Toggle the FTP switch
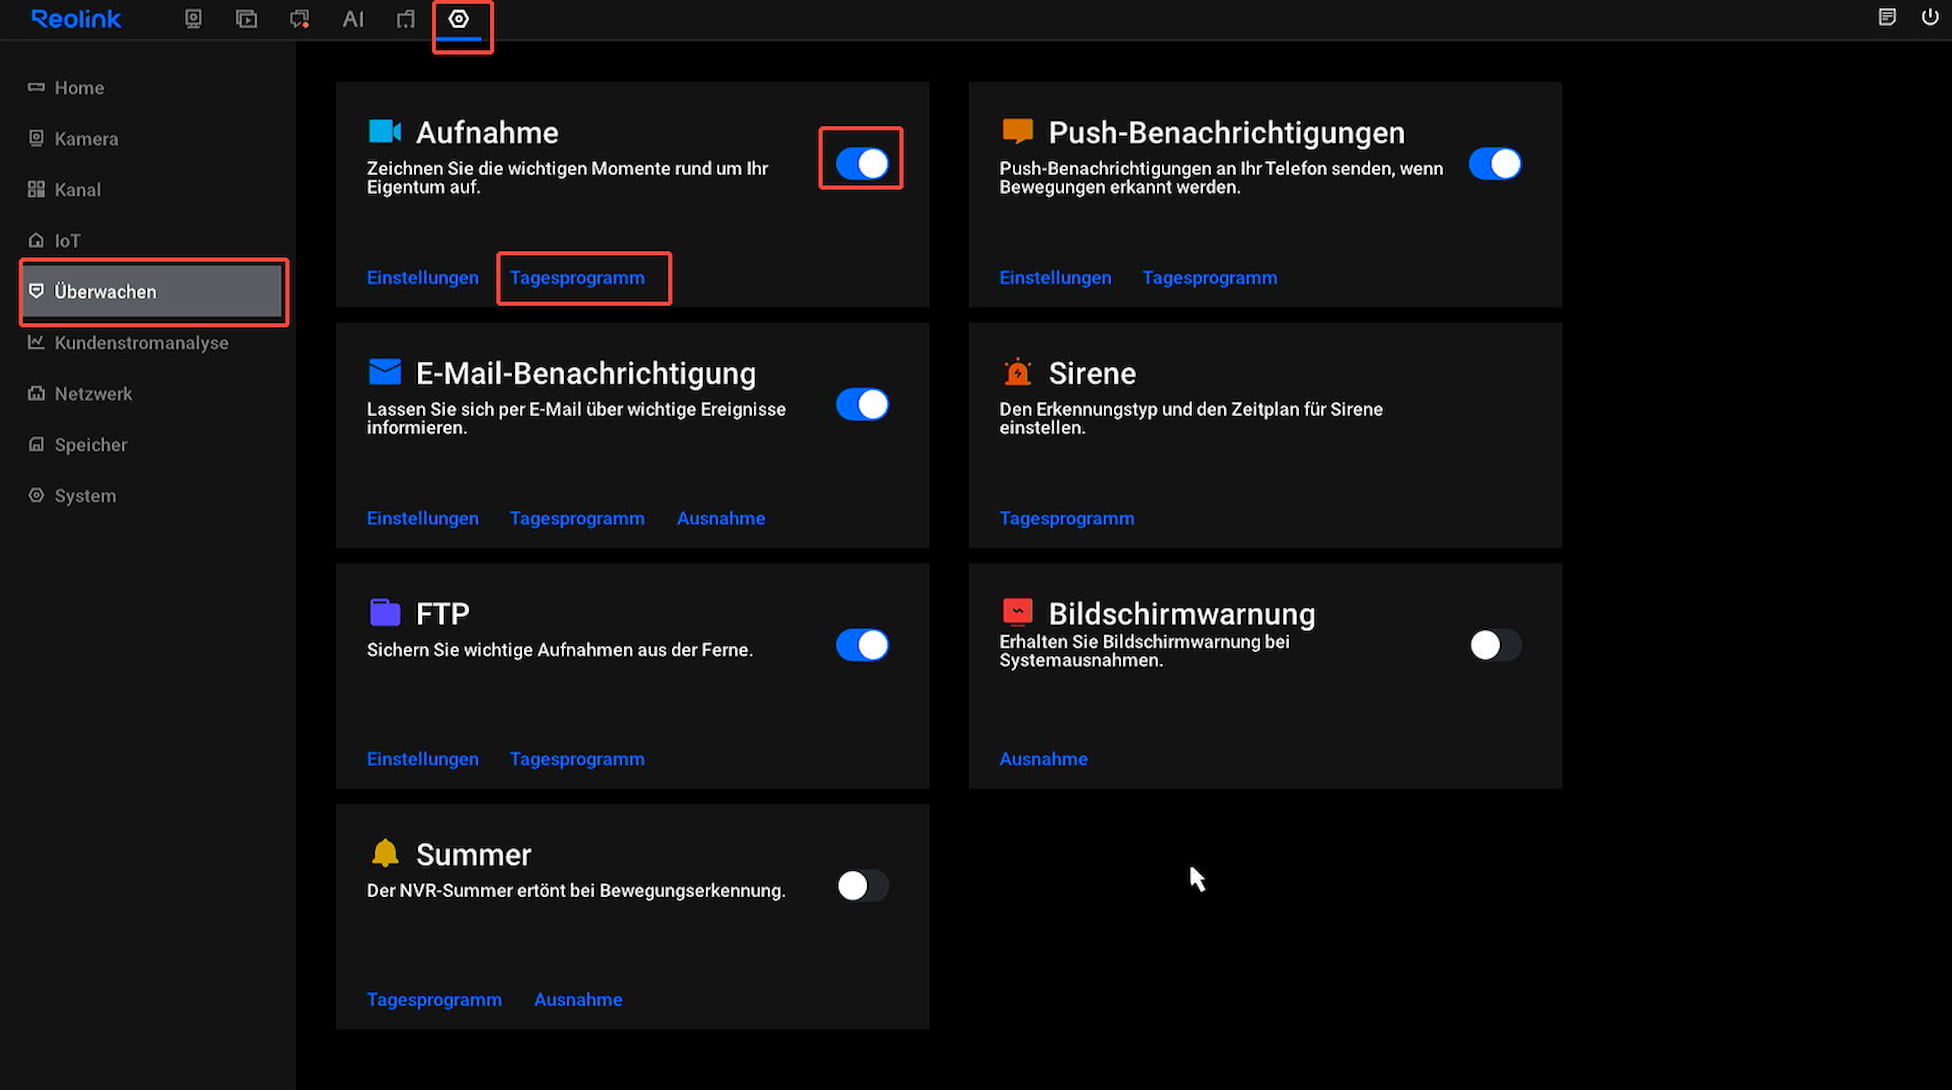The height and width of the screenshot is (1090, 1952). click(x=862, y=645)
